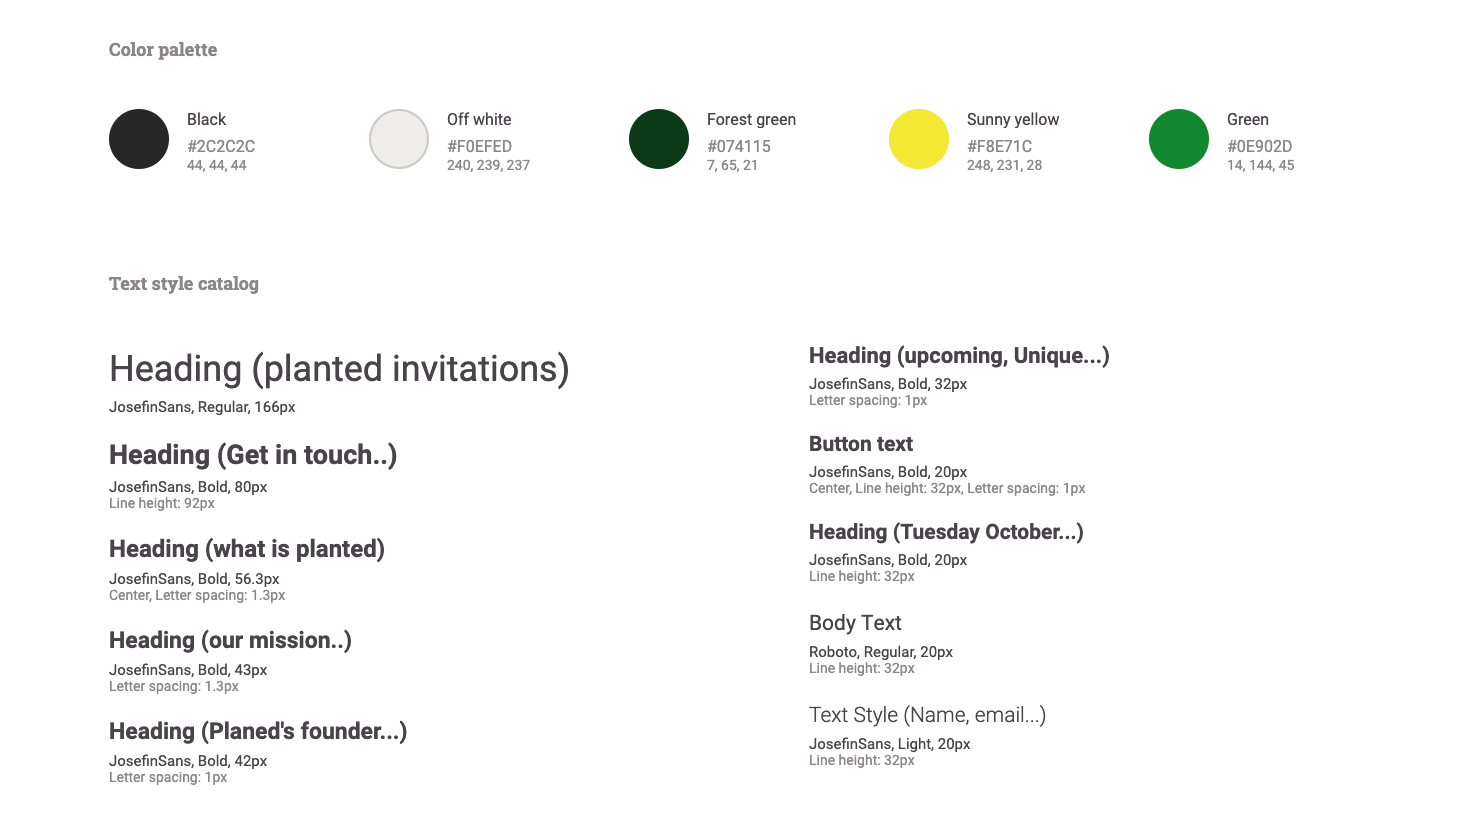Viewport: 1468px width, 816px height.
Task: Click the Heading (what is planted) sample
Action: pos(247,549)
